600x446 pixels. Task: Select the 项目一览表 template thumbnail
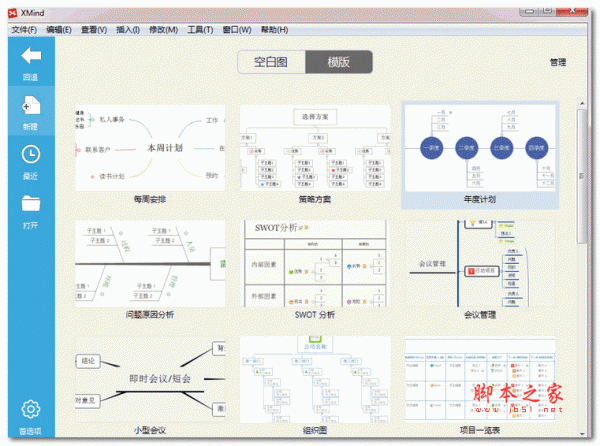pyautogui.click(x=480, y=379)
